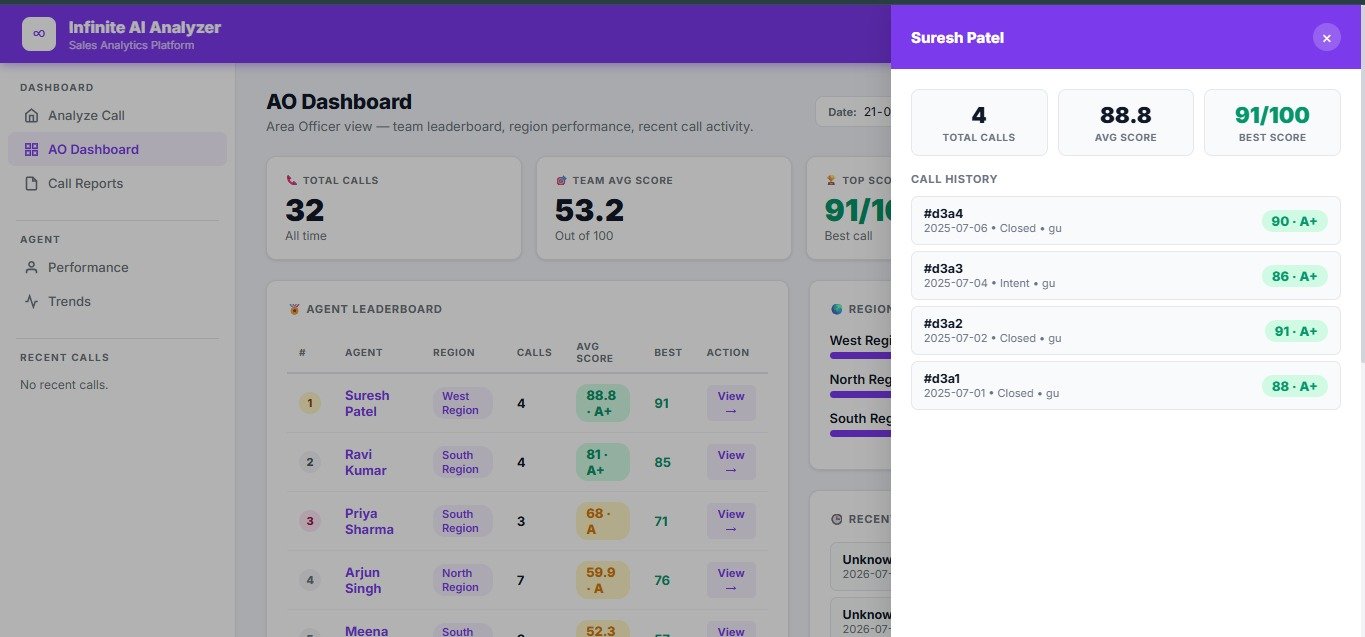Click the target icon beside Team Avg Score
The width and height of the screenshot is (1365, 637).
click(x=561, y=180)
